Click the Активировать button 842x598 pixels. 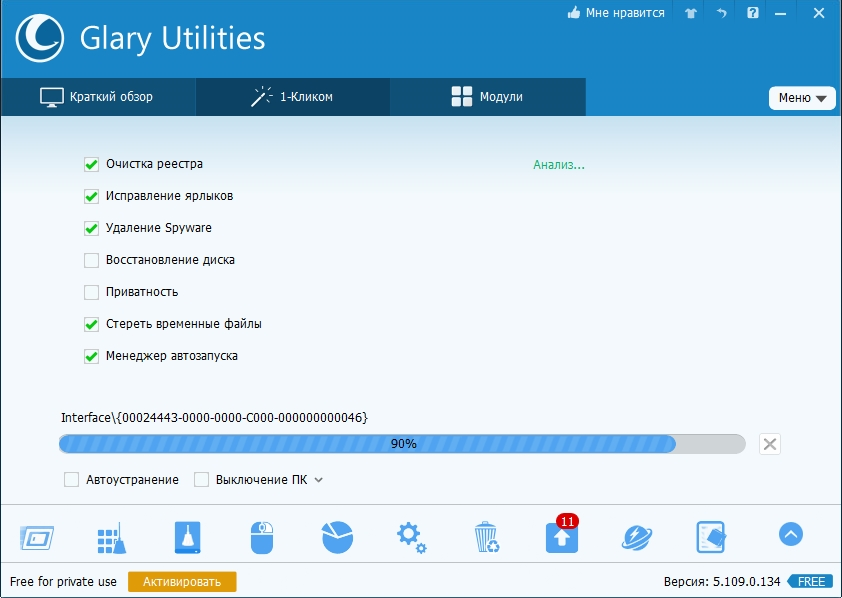point(182,582)
